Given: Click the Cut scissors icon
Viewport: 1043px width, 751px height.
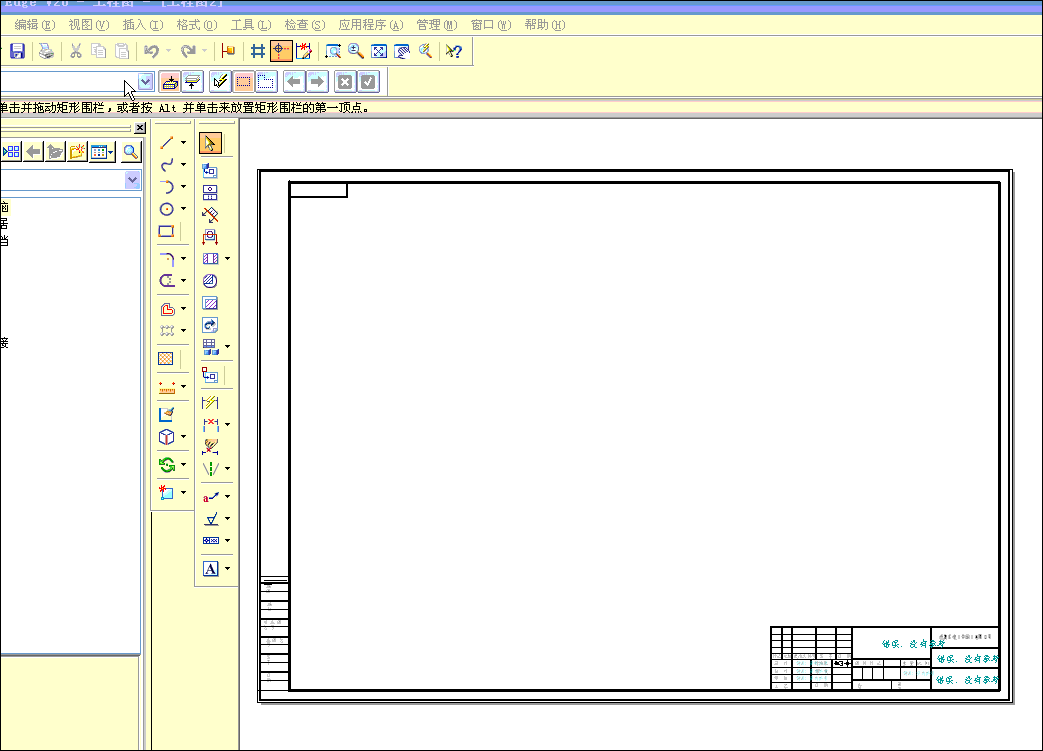Looking at the screenshot, I should point(76,51).
